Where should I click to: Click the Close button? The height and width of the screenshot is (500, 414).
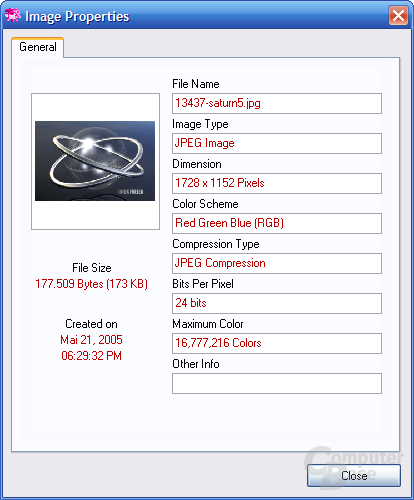click(x=354, y=475)
